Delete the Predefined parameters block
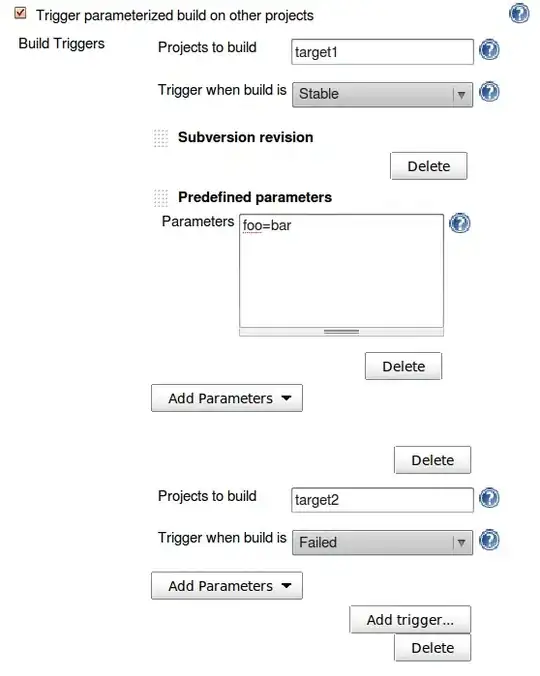Viewport: 540px width, 676px height. [403, 366]
